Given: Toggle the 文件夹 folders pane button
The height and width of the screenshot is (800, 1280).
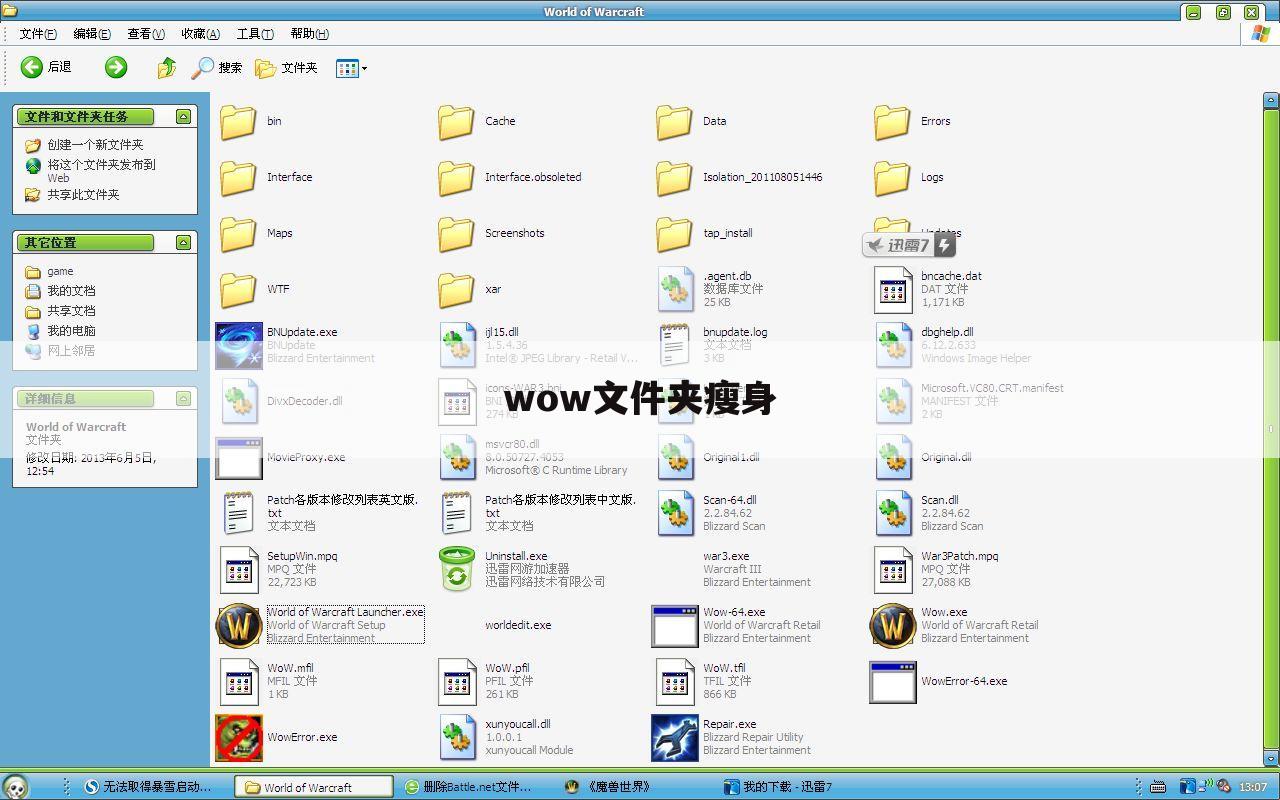Looking at the screenshot, I should [286, 67].
